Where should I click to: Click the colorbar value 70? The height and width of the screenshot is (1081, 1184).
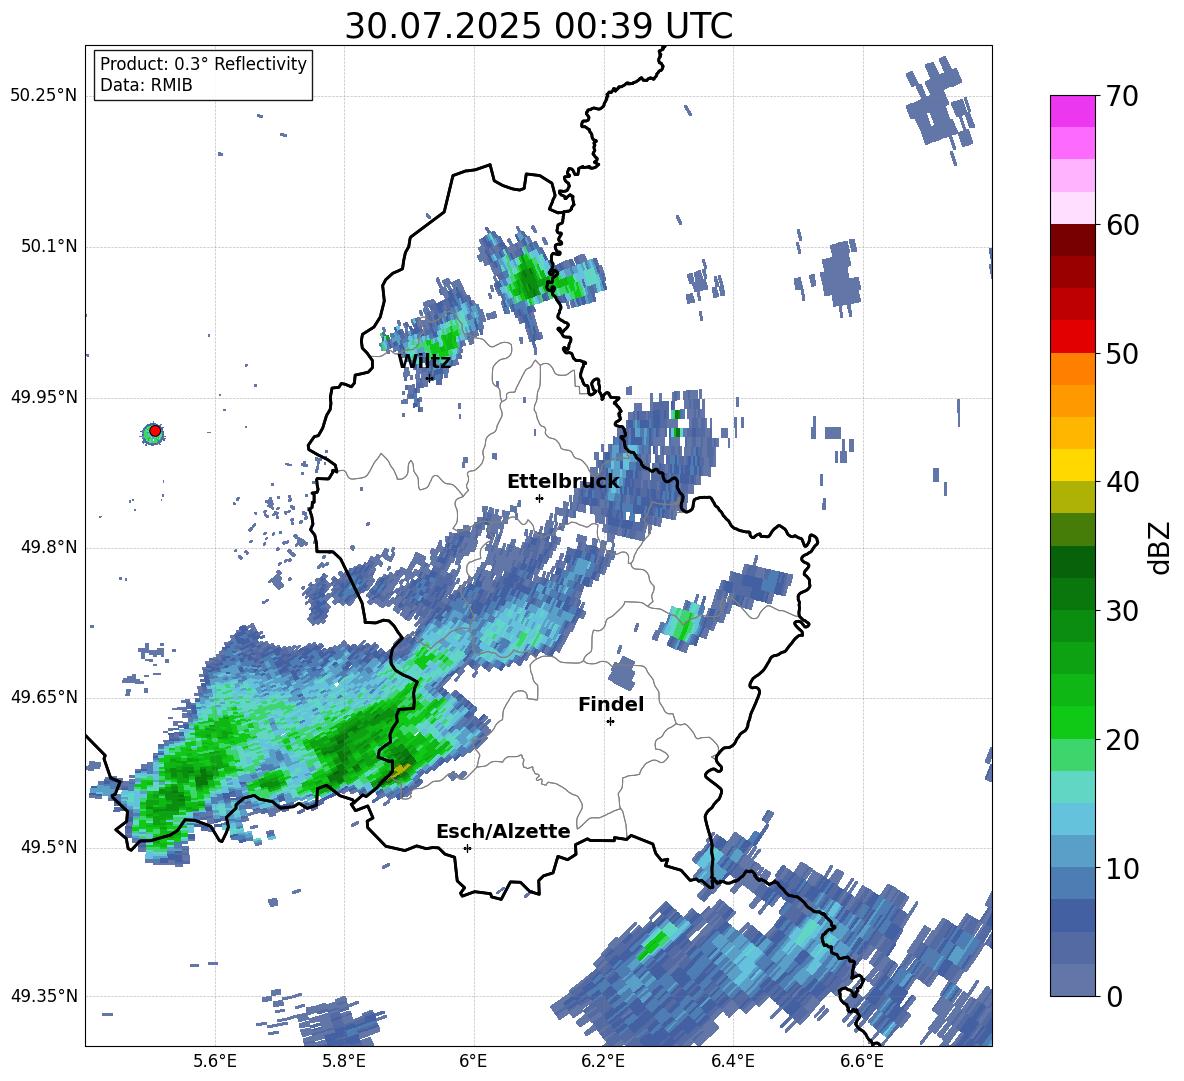(1122, 96)
